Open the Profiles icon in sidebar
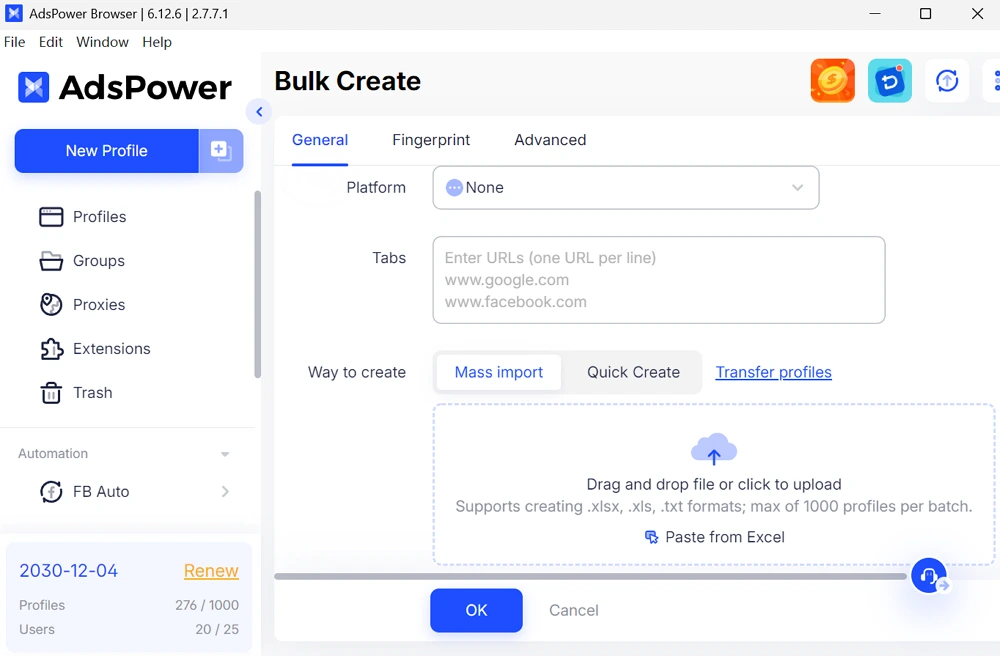The height and width of the screenshot is (656, 1000). (x=51, y=217)
